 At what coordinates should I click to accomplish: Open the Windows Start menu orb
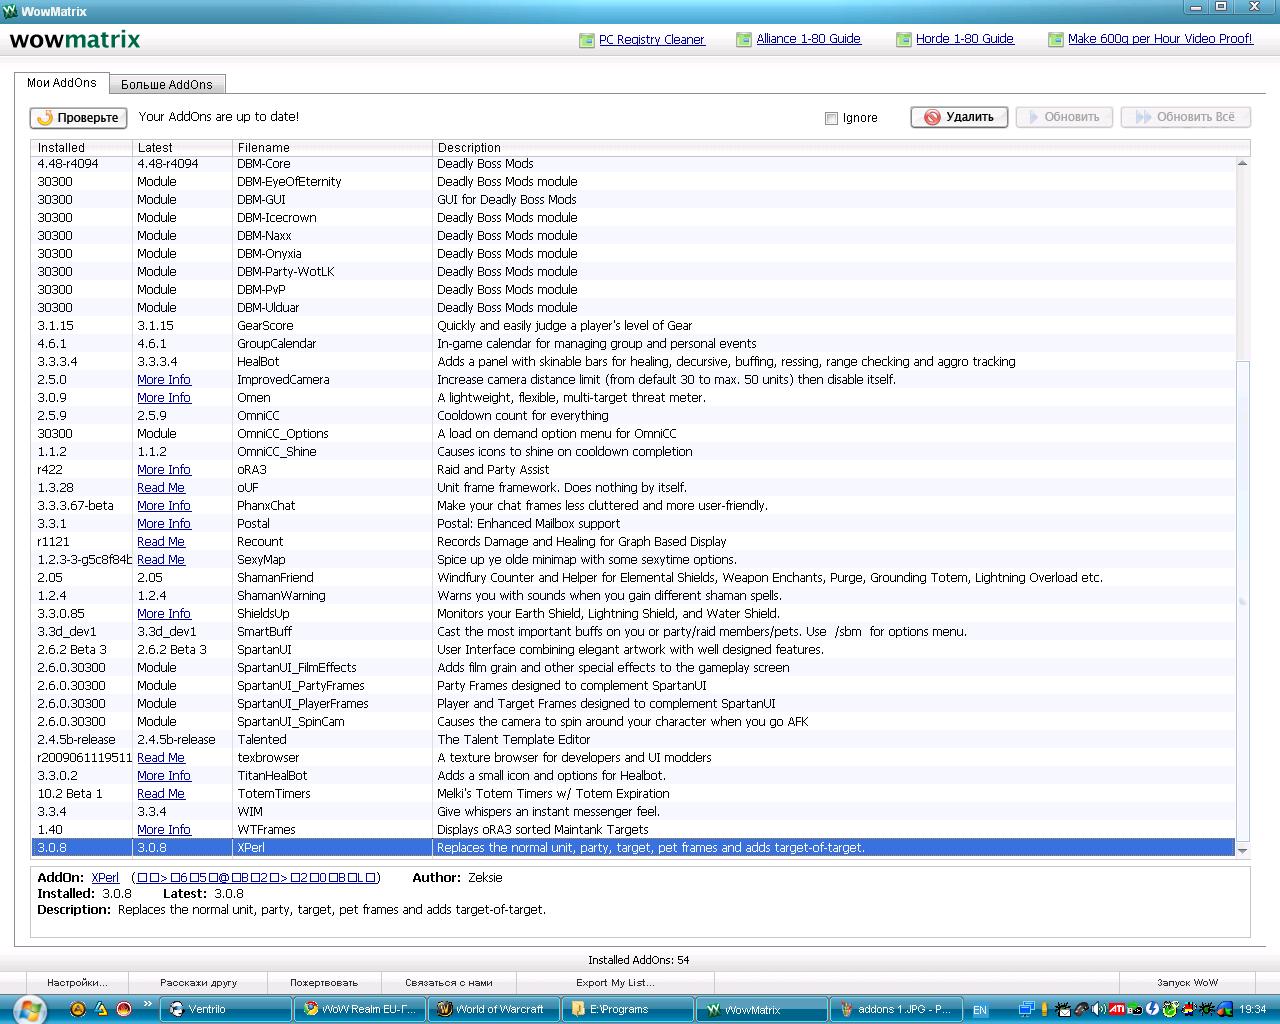pyautogui.click(x=30, y=1009)
